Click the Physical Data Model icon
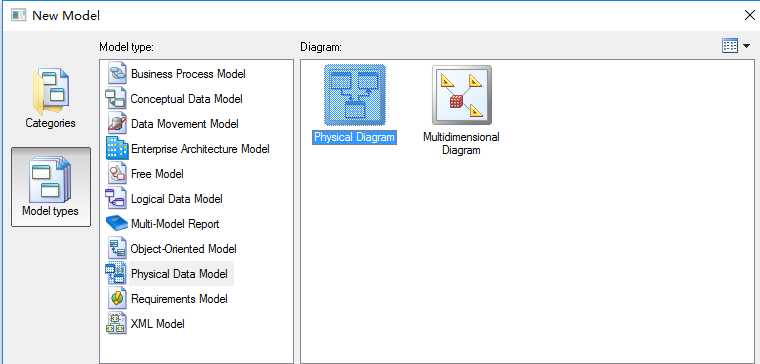This screenshot has width=760, height=364. (x=117, y=274)
